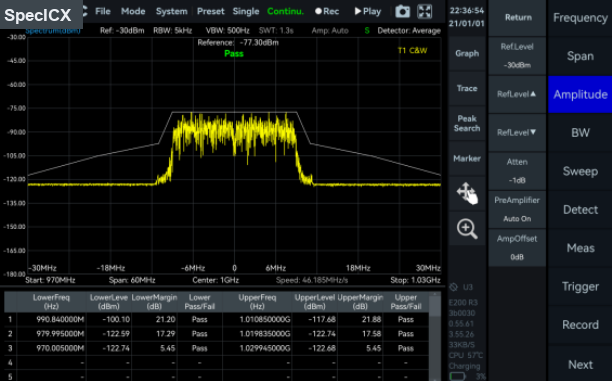Click the SWT: 1.3s readout
Screen dimensions: 612x381
click(x=276, y=30)
